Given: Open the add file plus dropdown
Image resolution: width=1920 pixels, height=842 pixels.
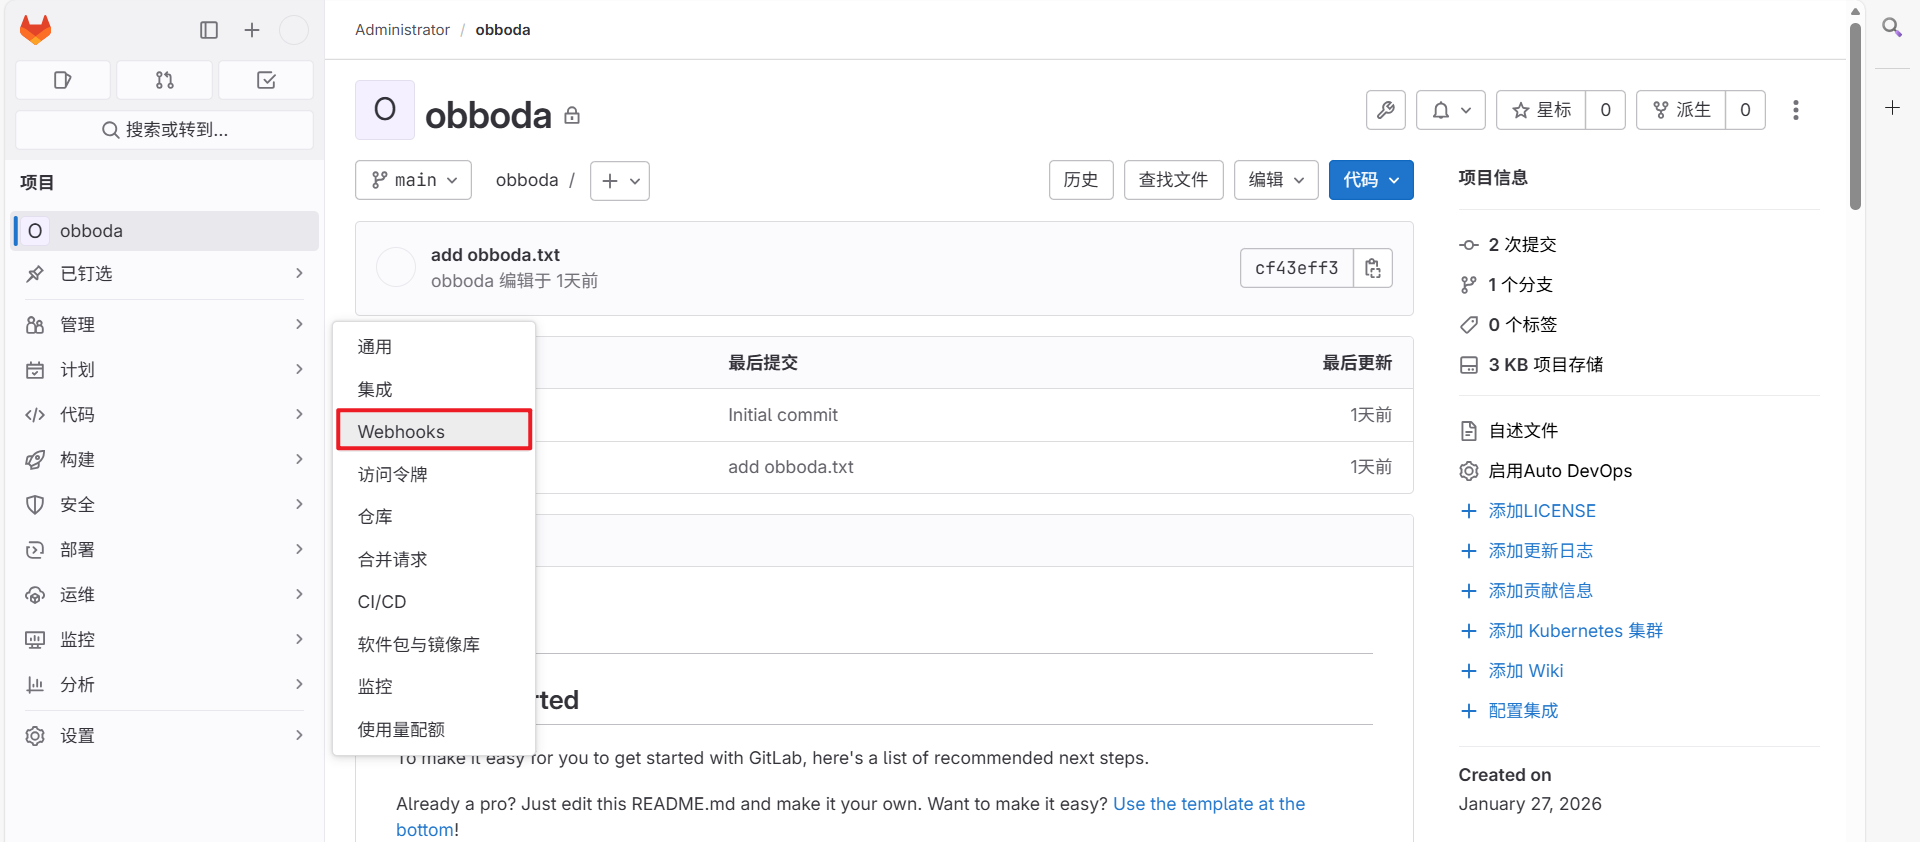Looking at the screenshot, I should coord(620,181).
